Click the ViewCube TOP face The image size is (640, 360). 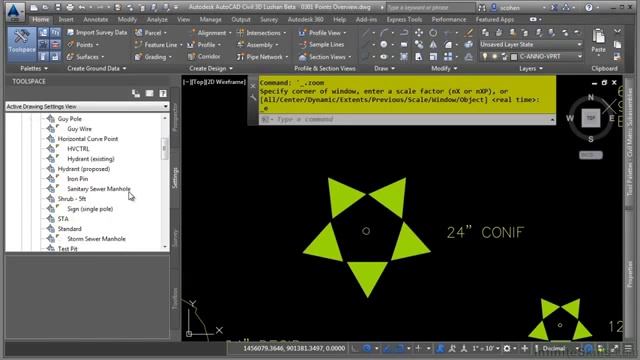[591, 118]
